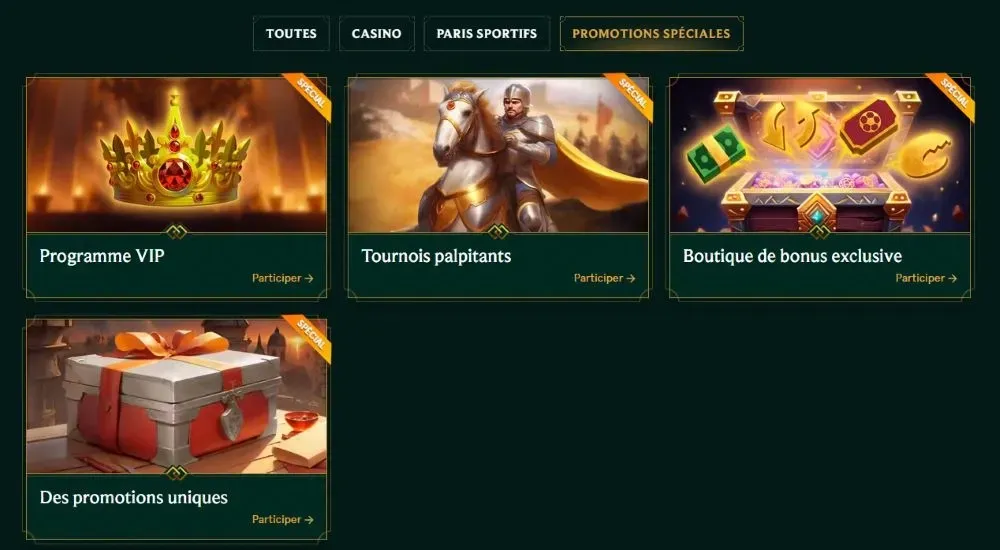This screenshot has width=1000, height=550.
Task: Choose the Promotions Spéciales tab
Action: [651, 34]
